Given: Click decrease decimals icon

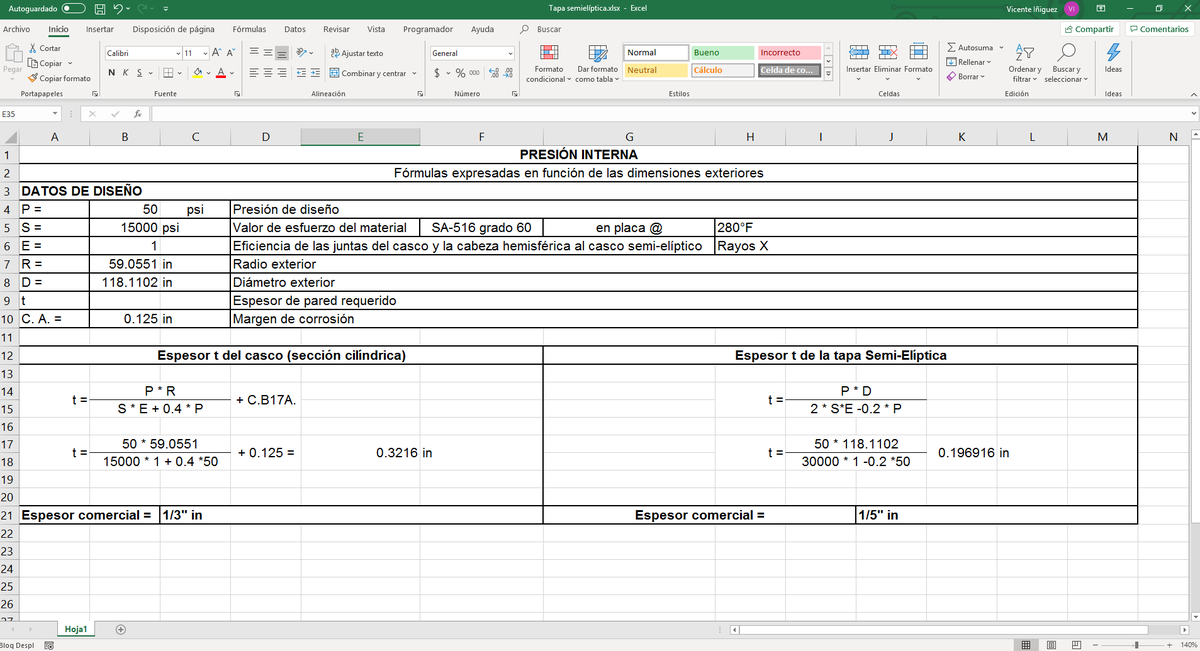Looking at the screenshot, I should [508, 73].
